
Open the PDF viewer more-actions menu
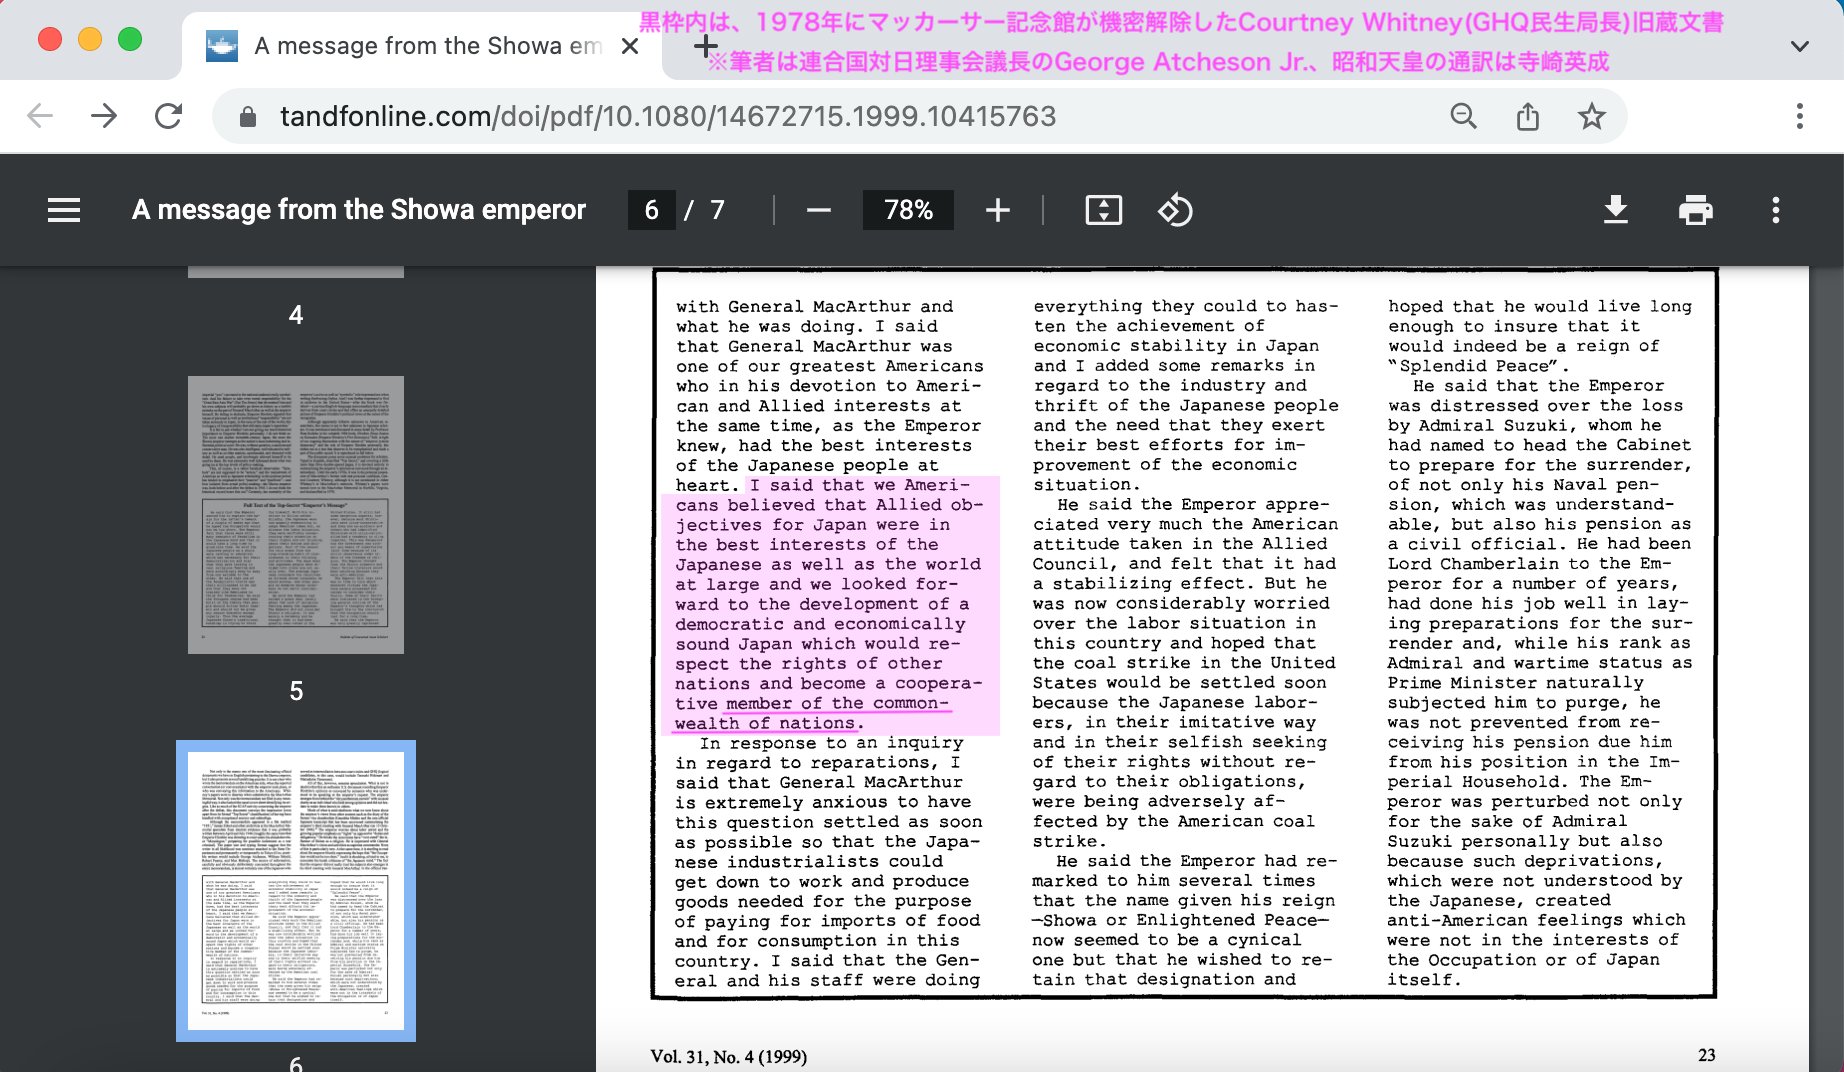[x=1775, y=210]
